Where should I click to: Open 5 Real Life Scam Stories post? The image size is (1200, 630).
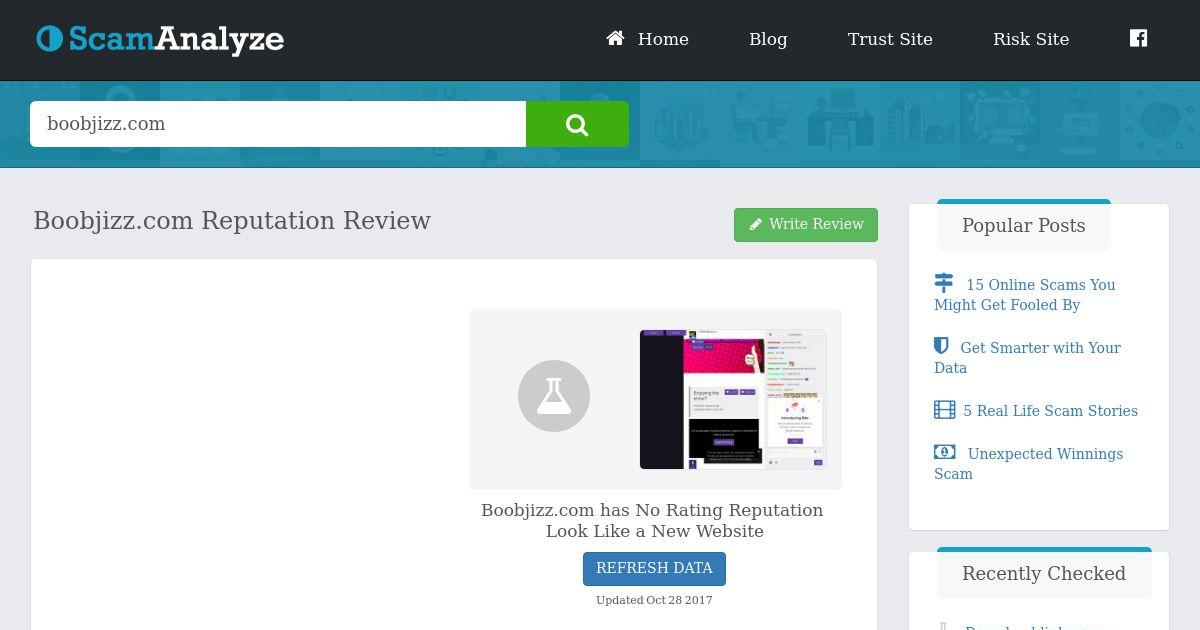1050,411
